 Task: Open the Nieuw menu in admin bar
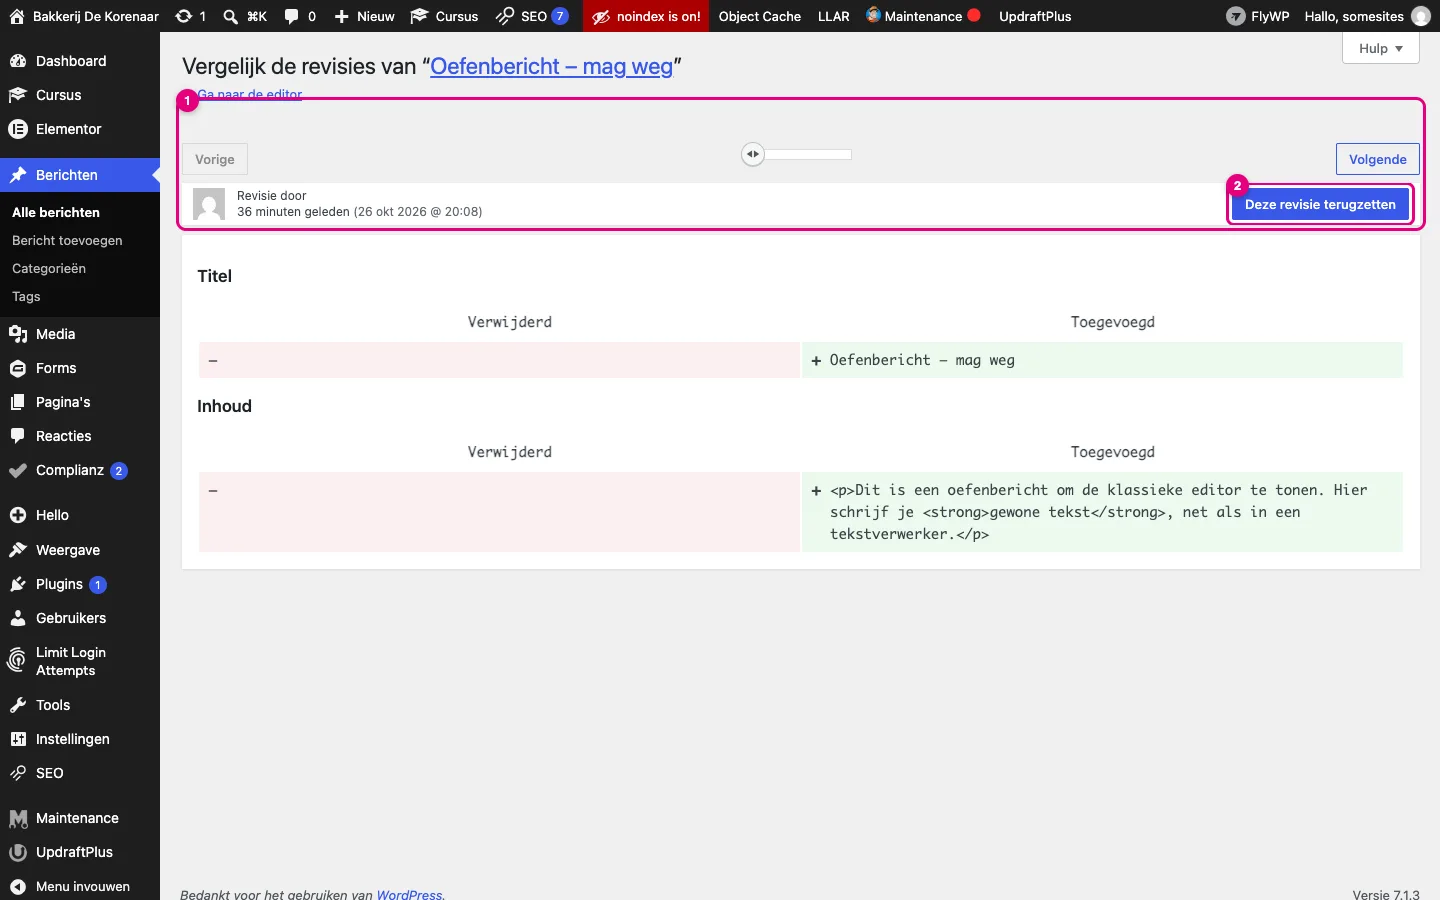coord(364,16)
